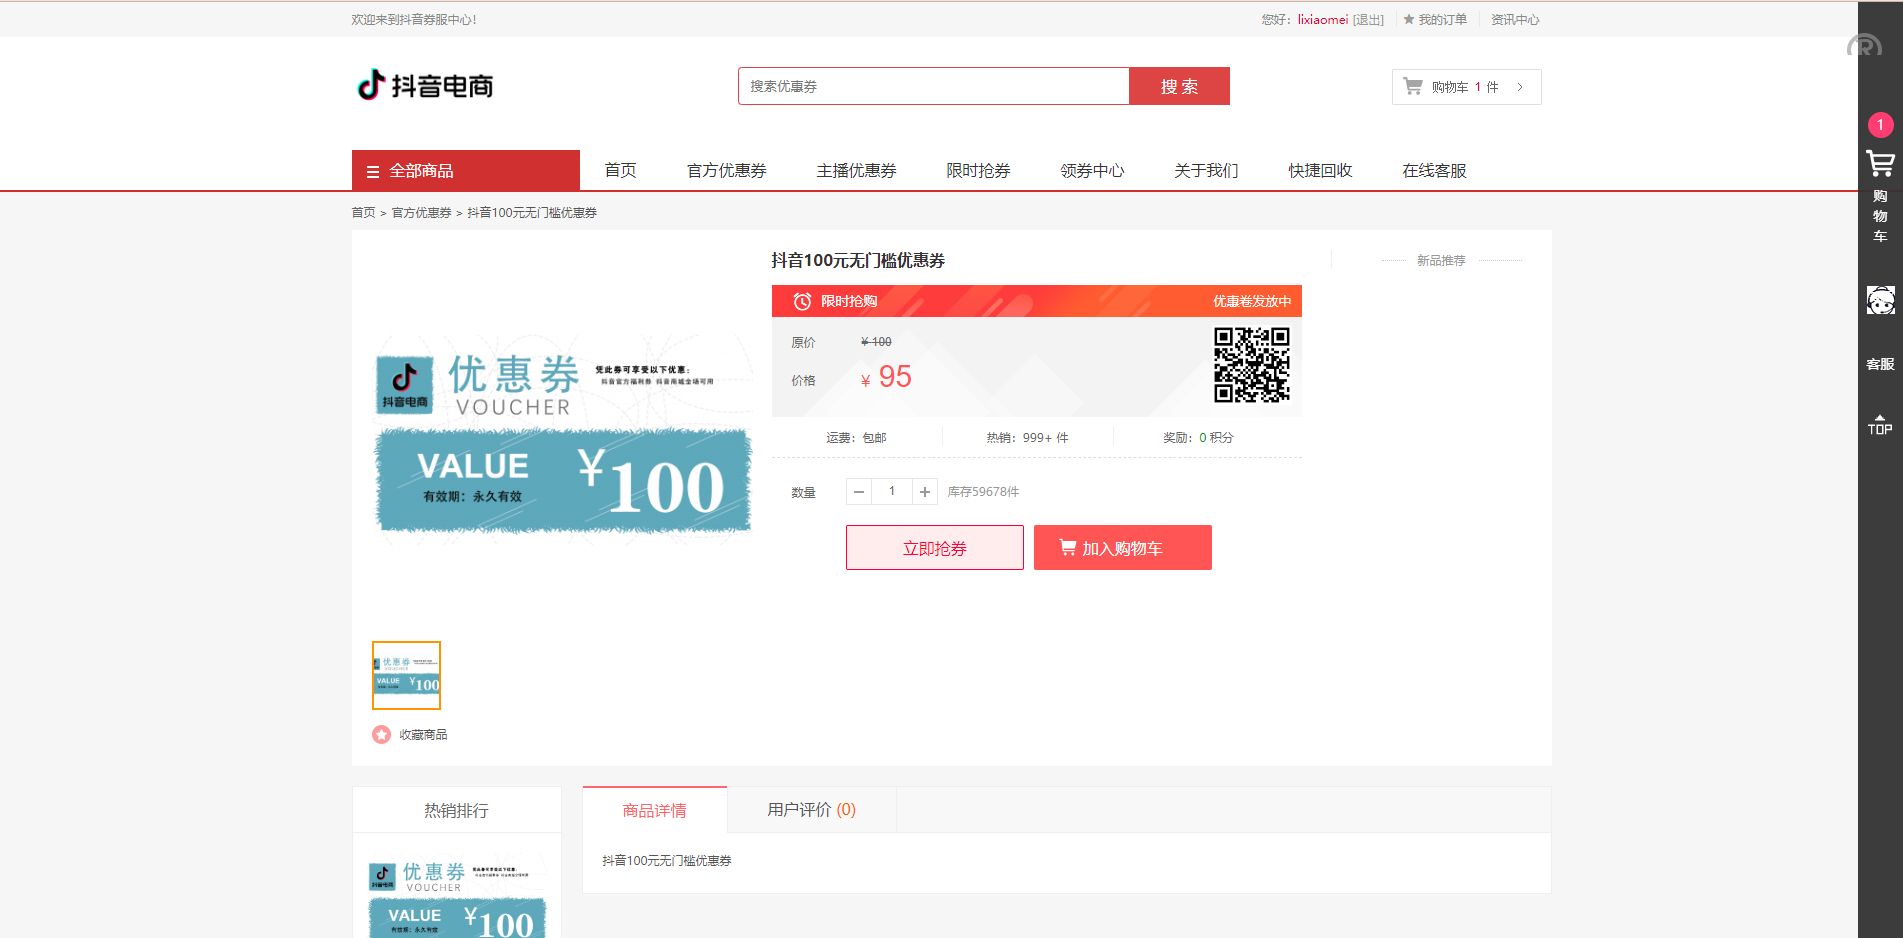This screenshot has height=938, width=1903.
Task: Open the 官方优惠券 navigation item
Action: pos(726,170)
